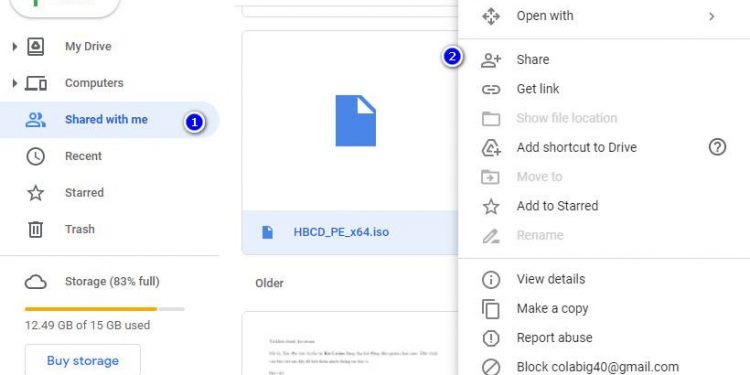Click the Get link chain icon
750x375 pixels.
[x=491, y=89]
